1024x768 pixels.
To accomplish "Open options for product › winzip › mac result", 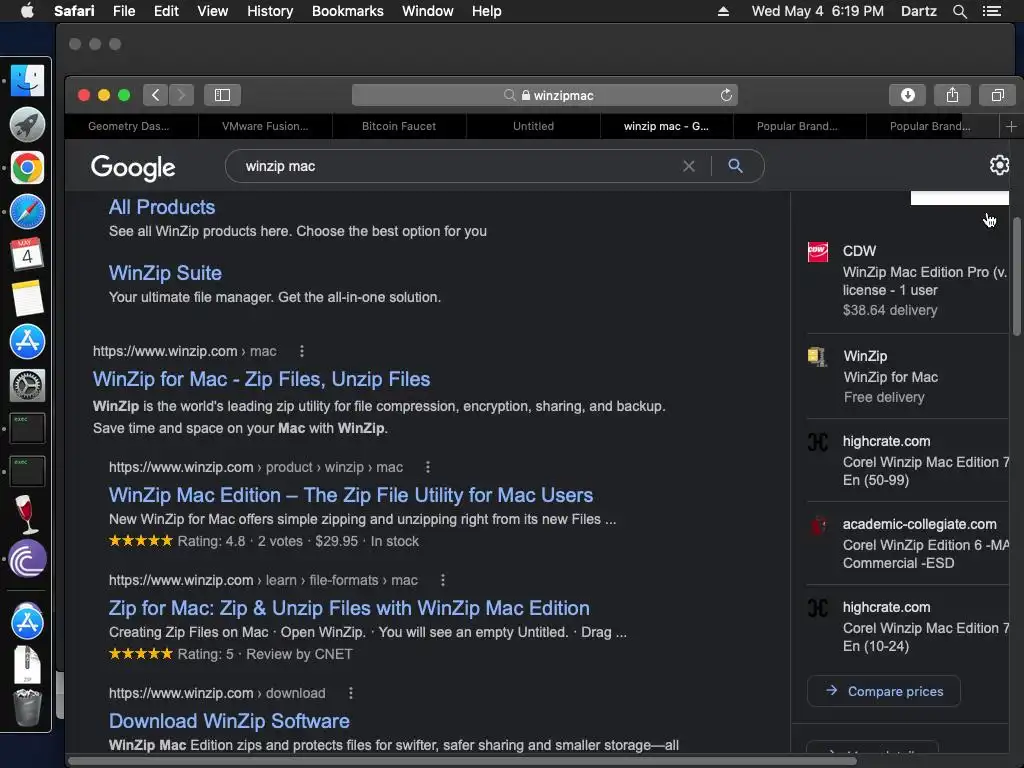I will pyautogui.click(x=428, y=468).
